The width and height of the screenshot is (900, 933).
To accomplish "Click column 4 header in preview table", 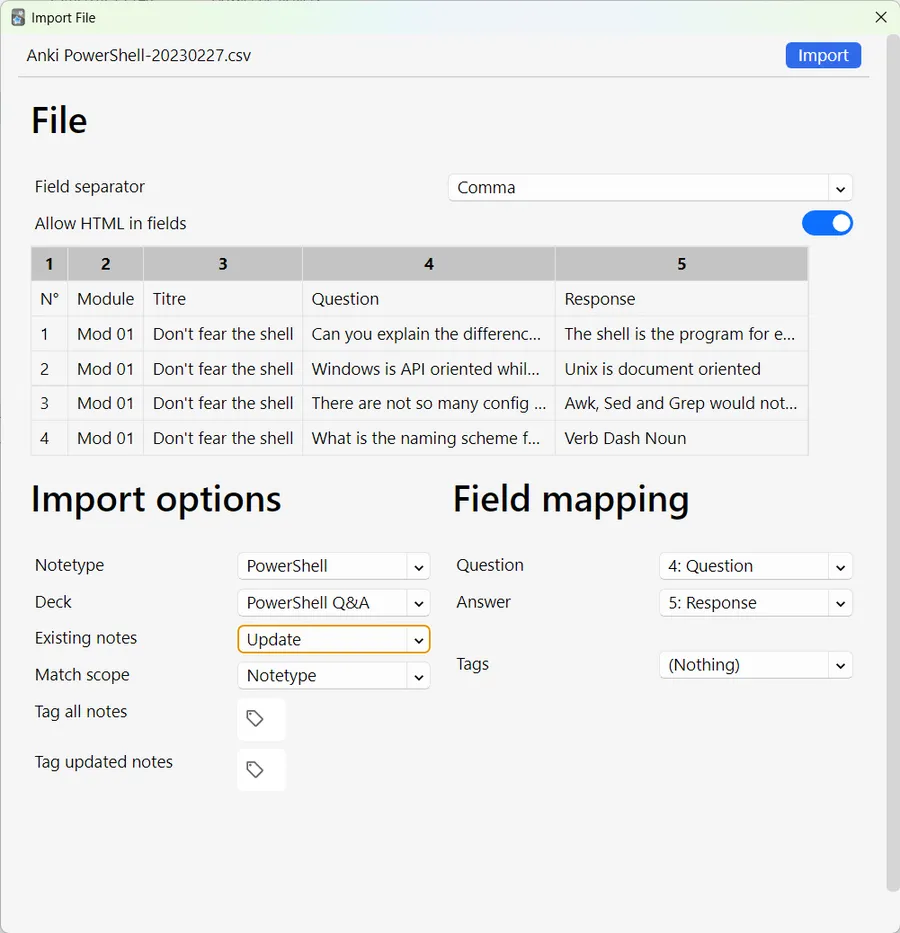I will 429,264.
